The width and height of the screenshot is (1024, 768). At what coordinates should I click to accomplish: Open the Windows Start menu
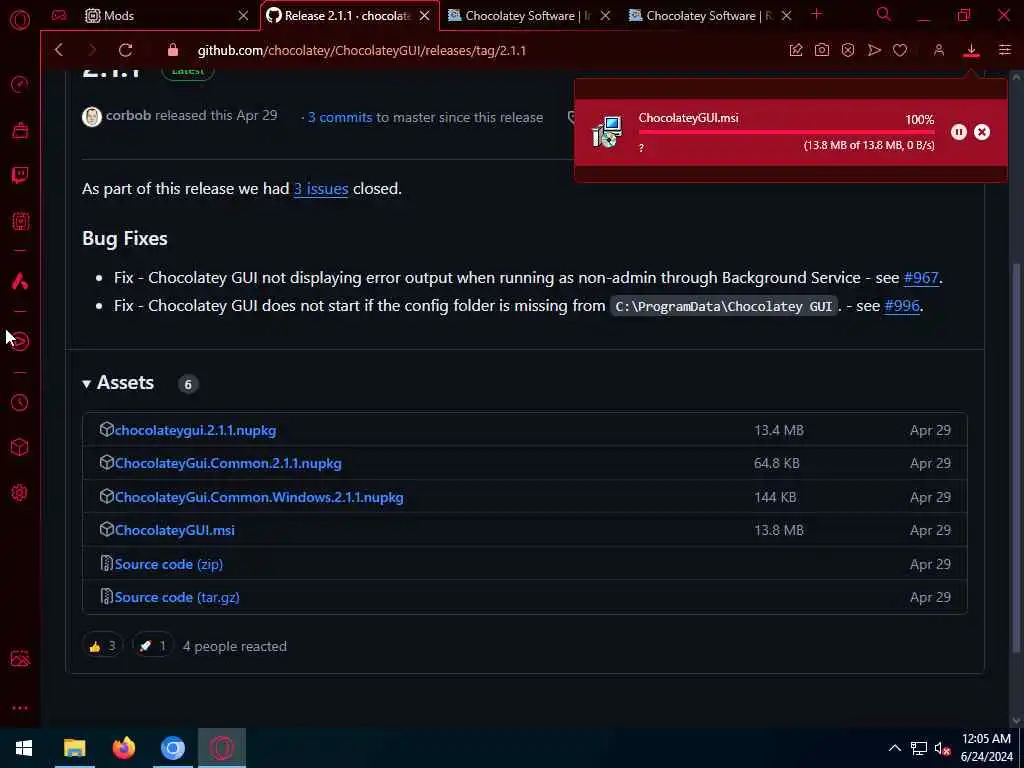(x=24, y=748)
